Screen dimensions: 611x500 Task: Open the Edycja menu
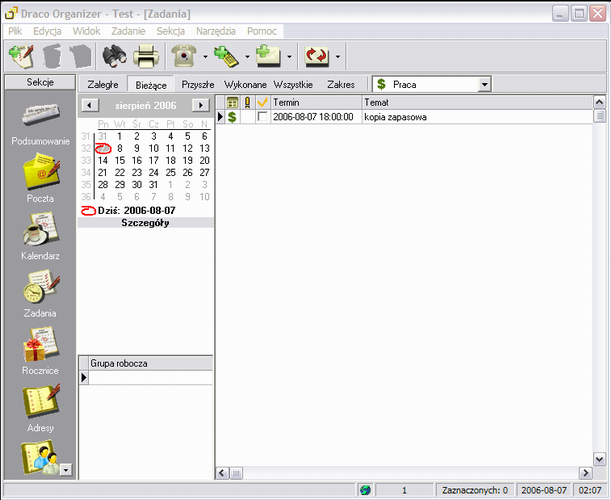[x=47, y=31]
